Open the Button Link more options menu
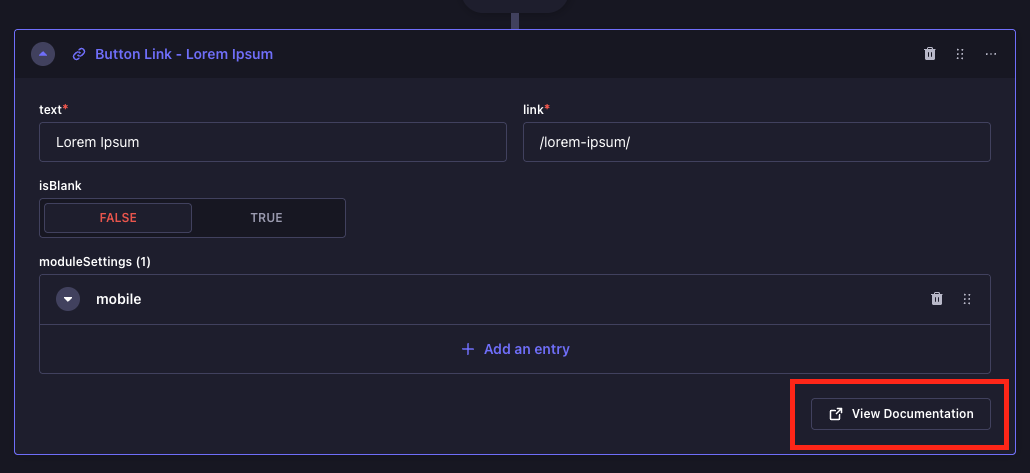1030x473 pixels. tap(991, 54)
